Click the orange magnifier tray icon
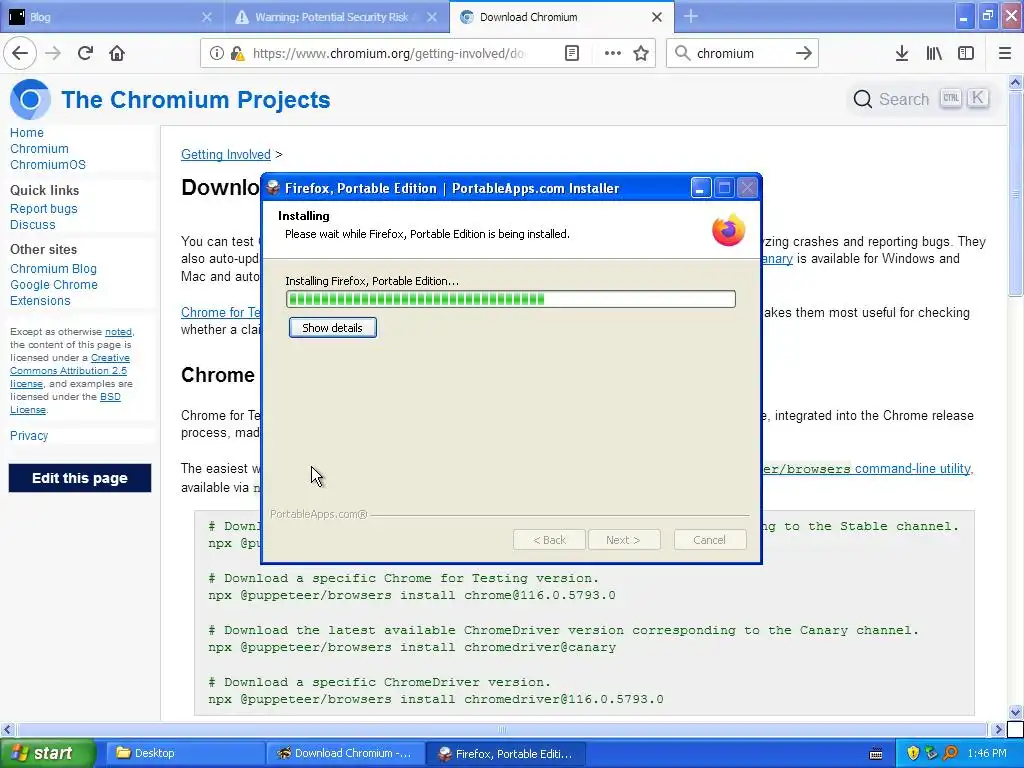Viewport: 1024px width, 768px height. click(x=950, y=753)
